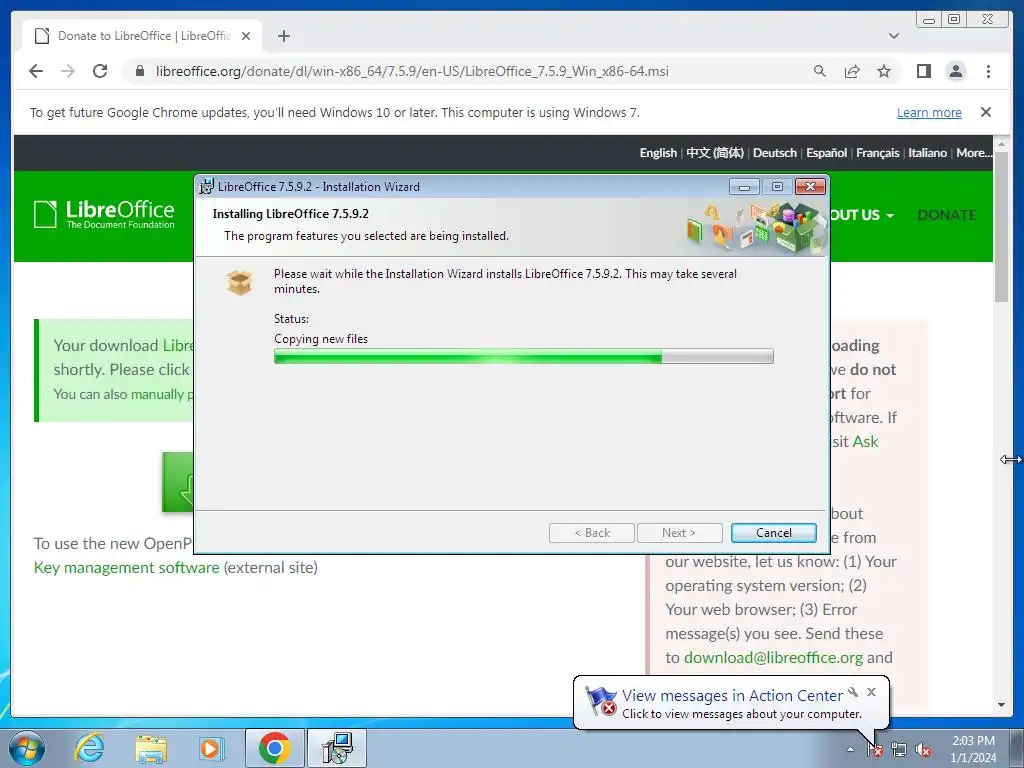The height and width of the screenshot is (768, 1024).
Task: Click Installation Wizard title bar icon
Action: 206,186
